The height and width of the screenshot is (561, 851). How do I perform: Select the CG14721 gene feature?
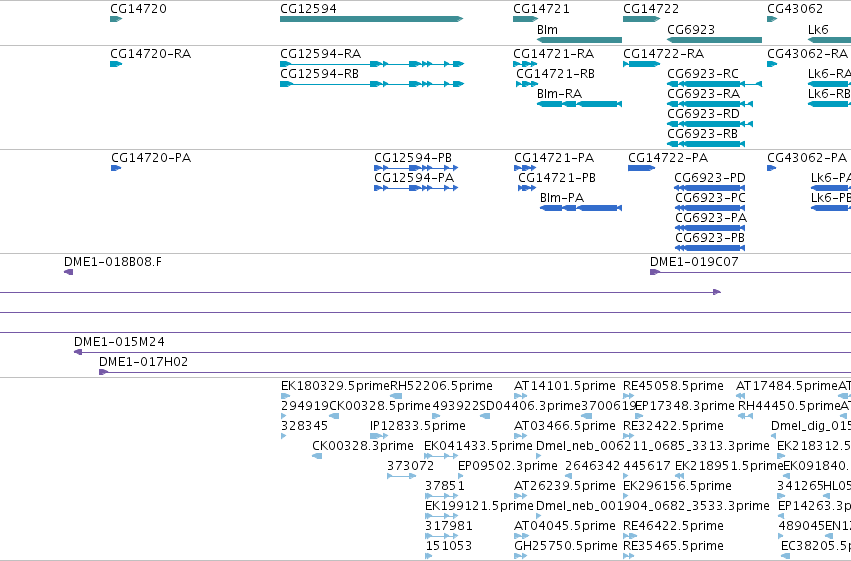[525, 19]
